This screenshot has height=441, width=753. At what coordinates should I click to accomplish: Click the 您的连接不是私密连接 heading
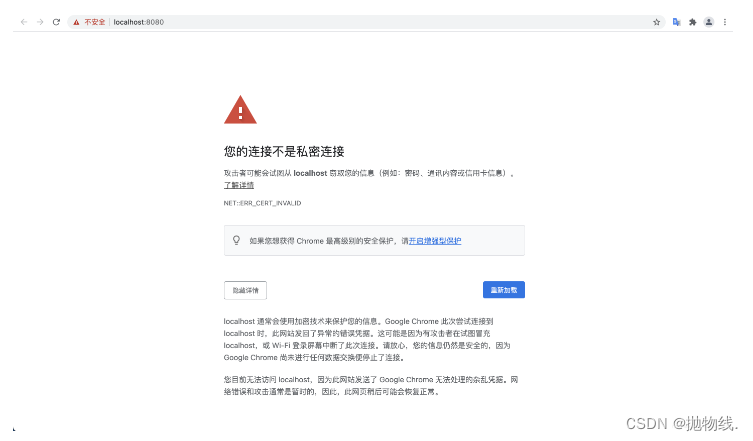pyautogui.click(x=284, y=152)
